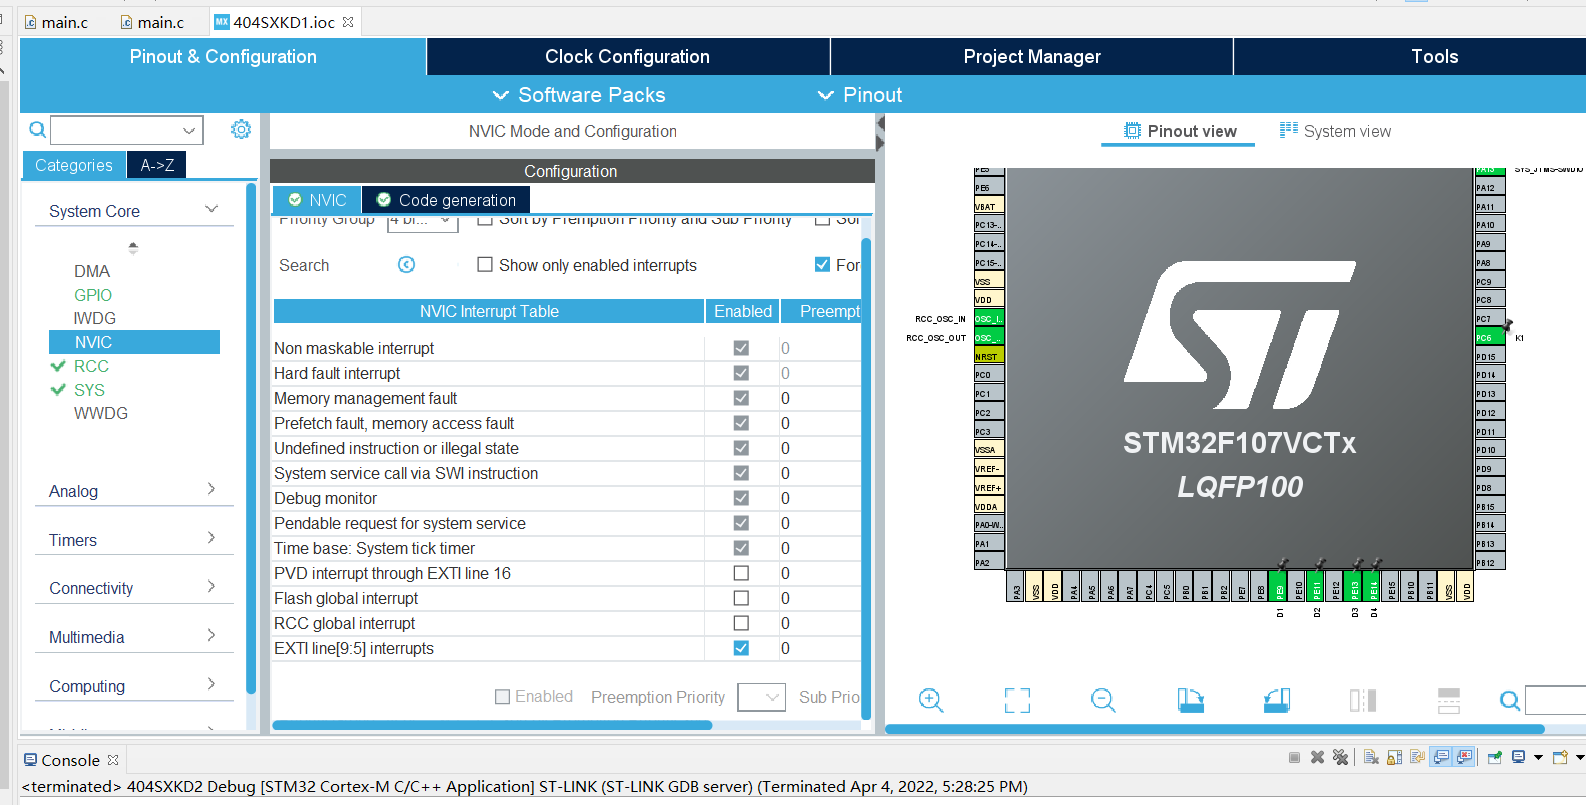
Task: Expand the Analog category
Action: (x=211, y=489)
